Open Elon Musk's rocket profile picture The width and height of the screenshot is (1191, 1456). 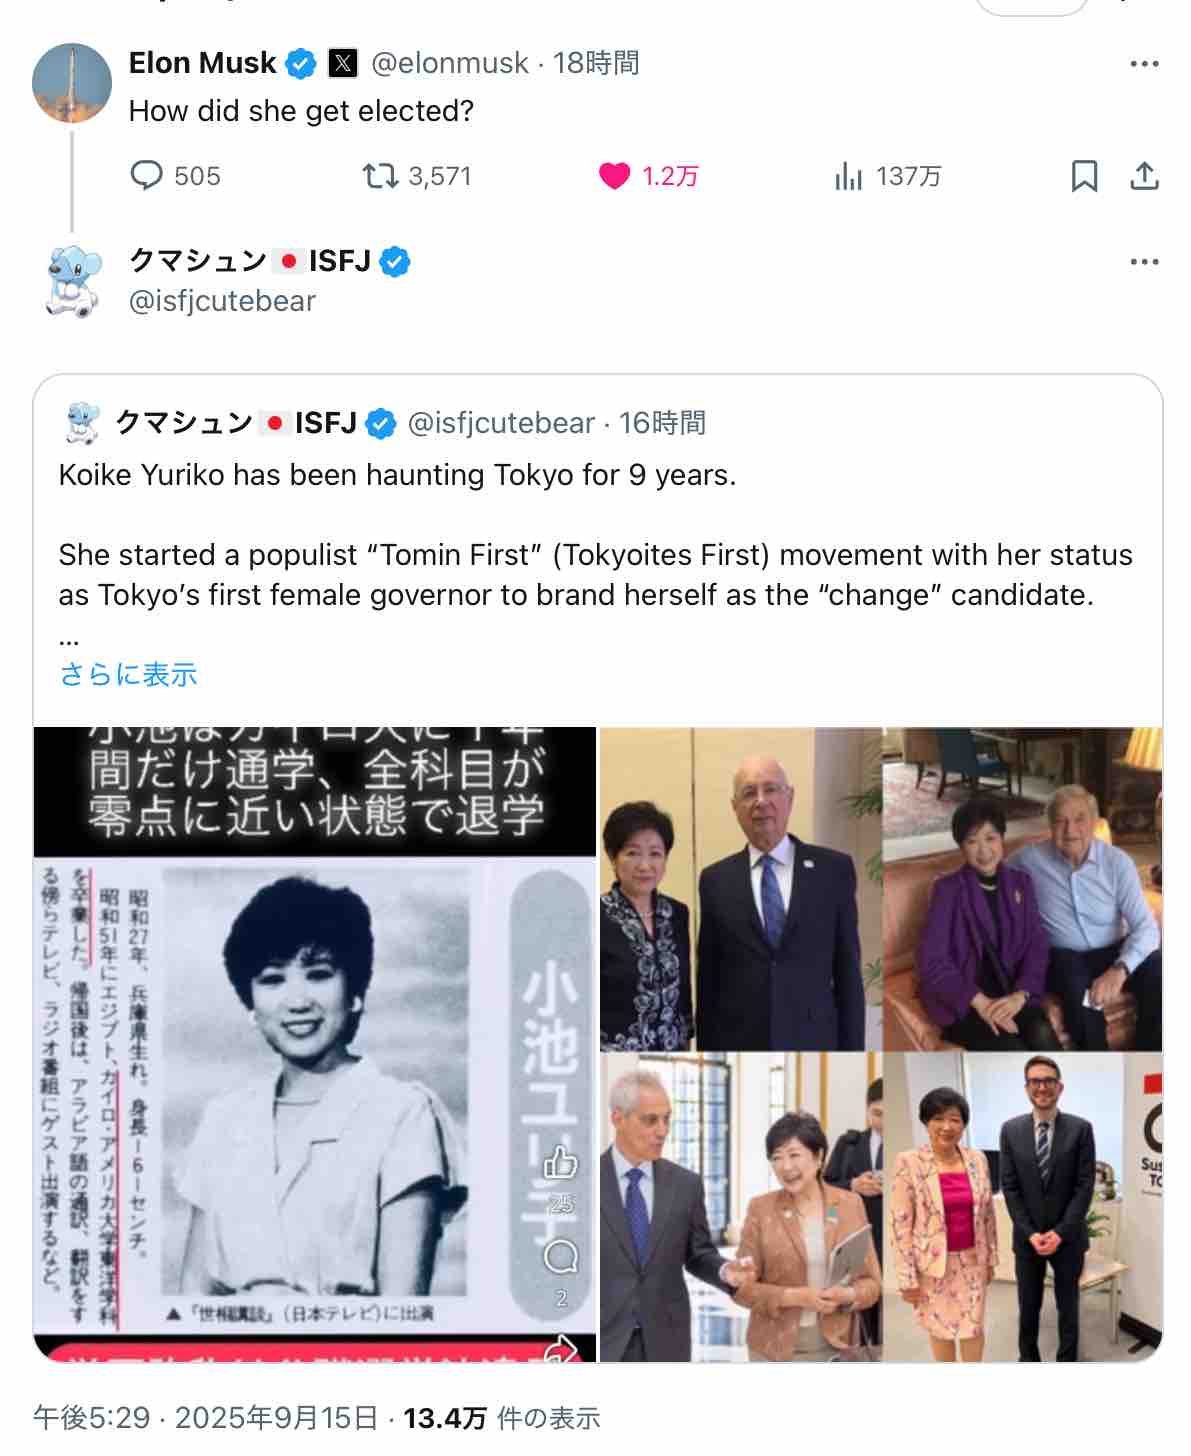(72, 83)
